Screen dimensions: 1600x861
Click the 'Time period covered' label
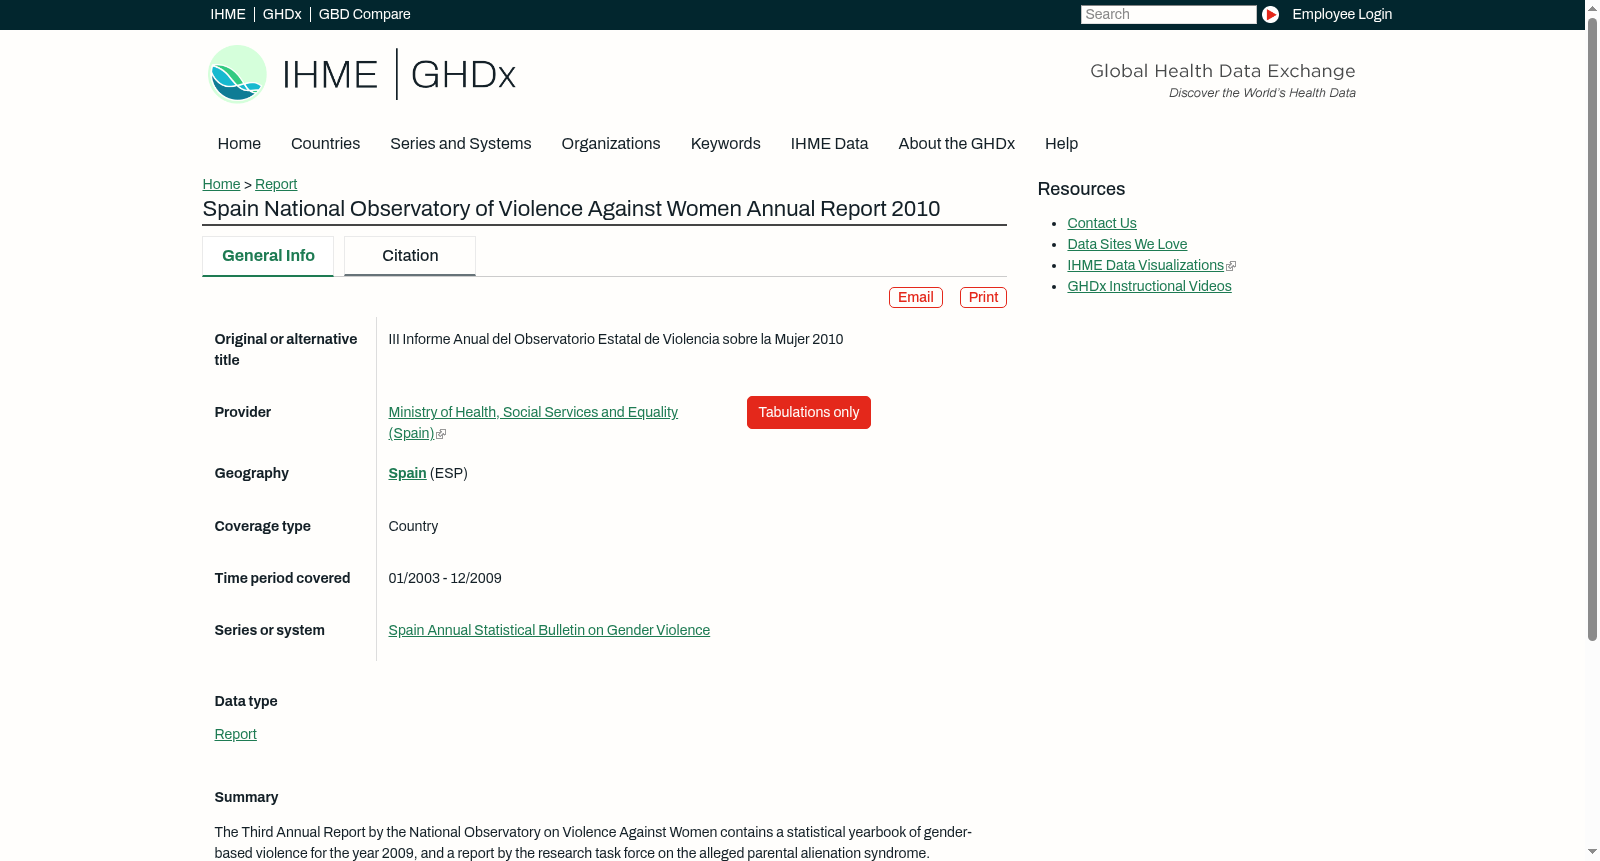click(x=282, y=578)
